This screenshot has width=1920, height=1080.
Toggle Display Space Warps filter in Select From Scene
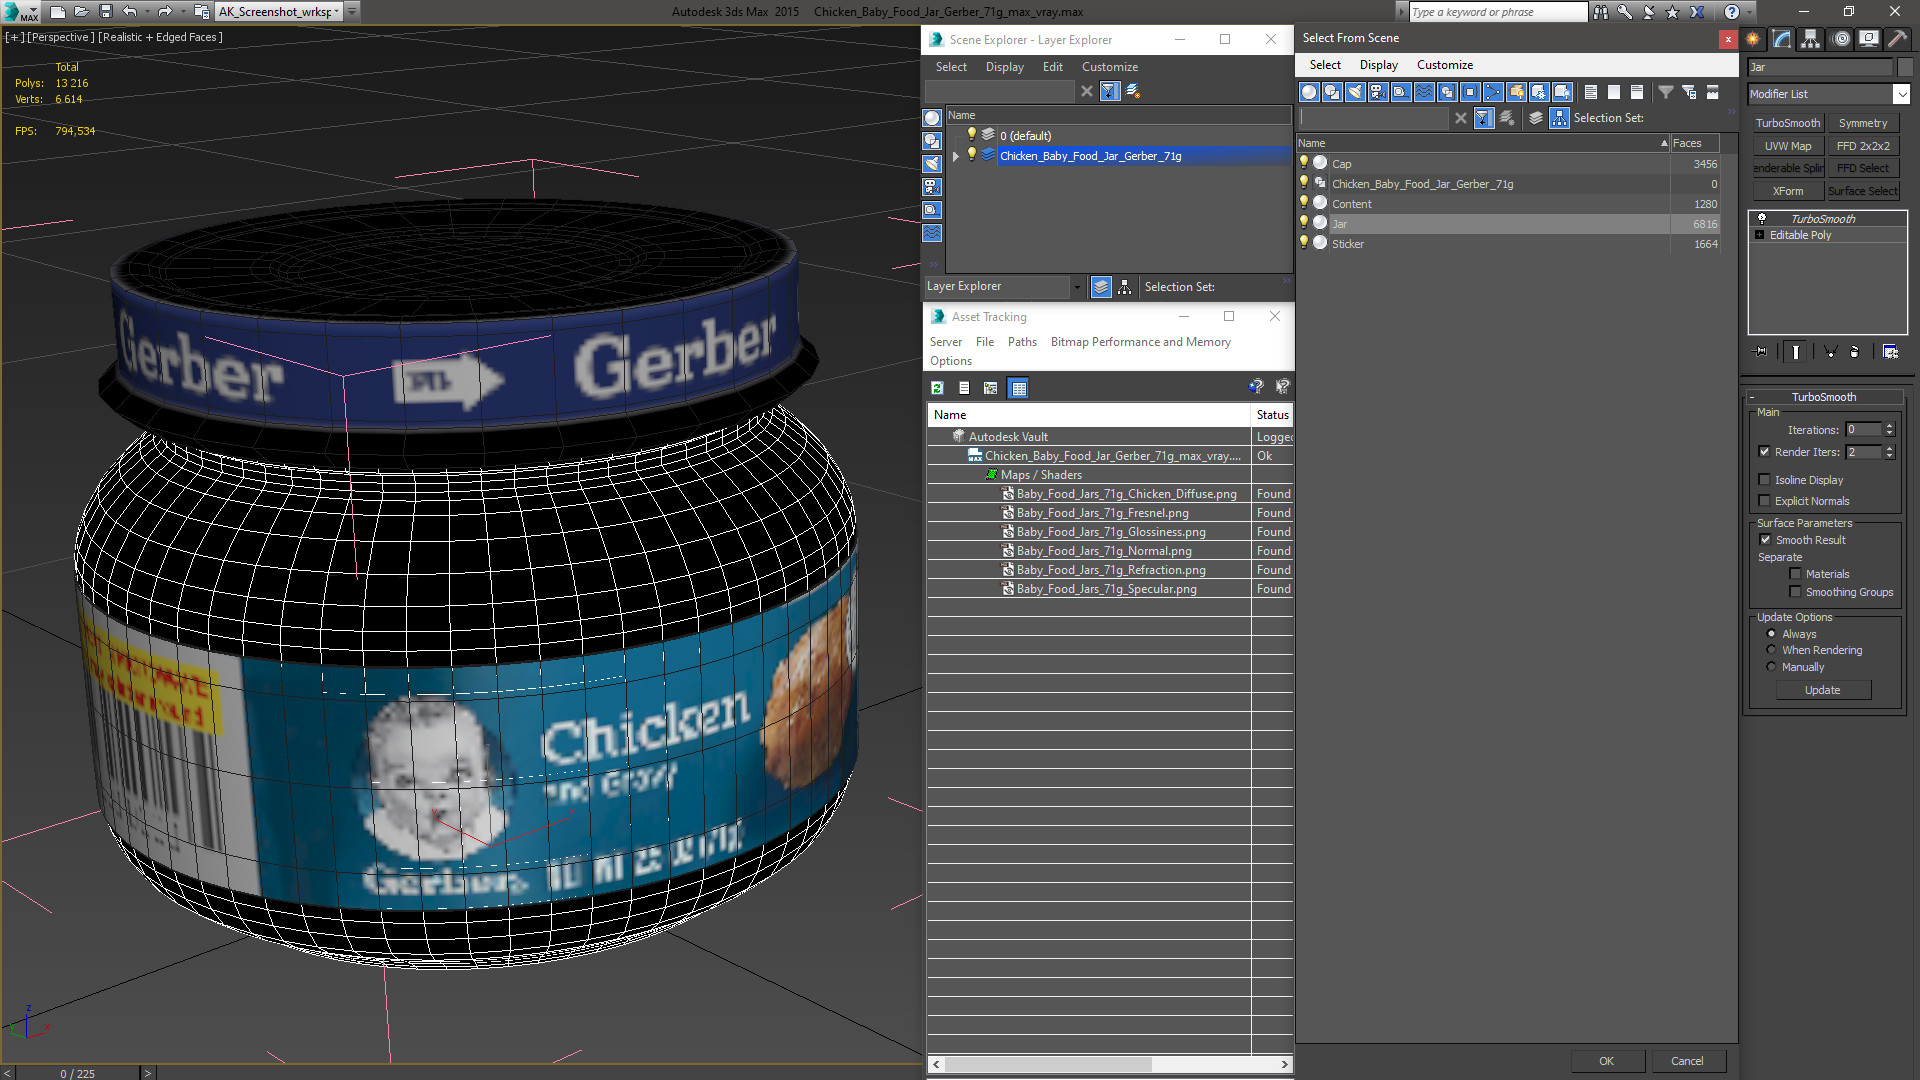(1424, 92)
